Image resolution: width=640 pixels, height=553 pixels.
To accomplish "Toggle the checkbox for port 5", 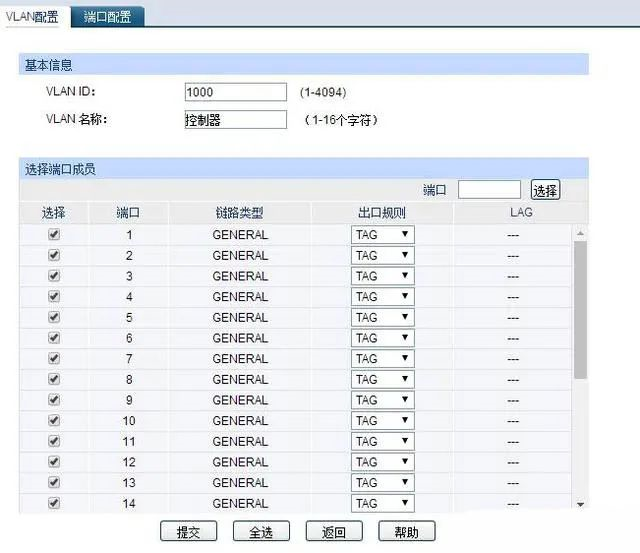I will [54, 317].
